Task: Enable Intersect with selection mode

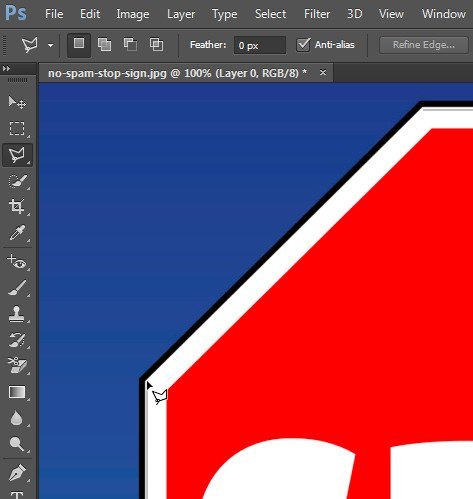Action: click(156, 45)
